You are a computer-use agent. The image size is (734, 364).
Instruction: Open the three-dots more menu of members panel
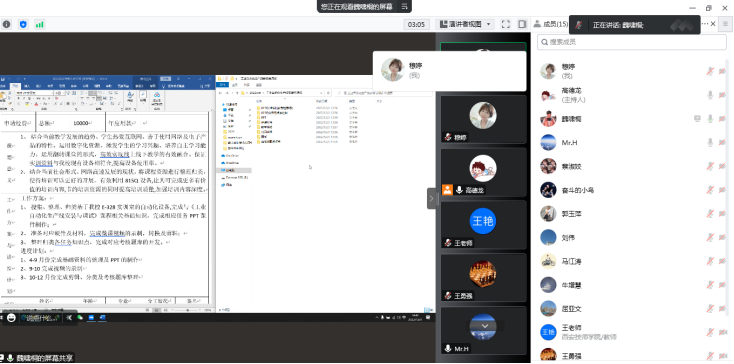[705, 24]
